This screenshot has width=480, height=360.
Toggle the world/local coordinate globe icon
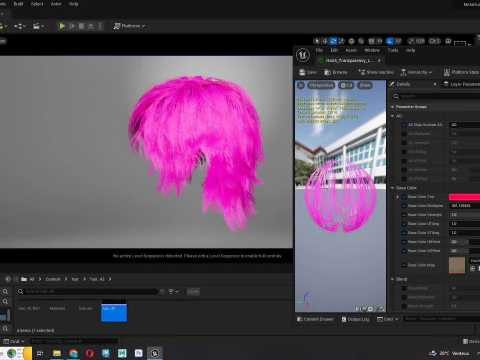click(351, 41)
